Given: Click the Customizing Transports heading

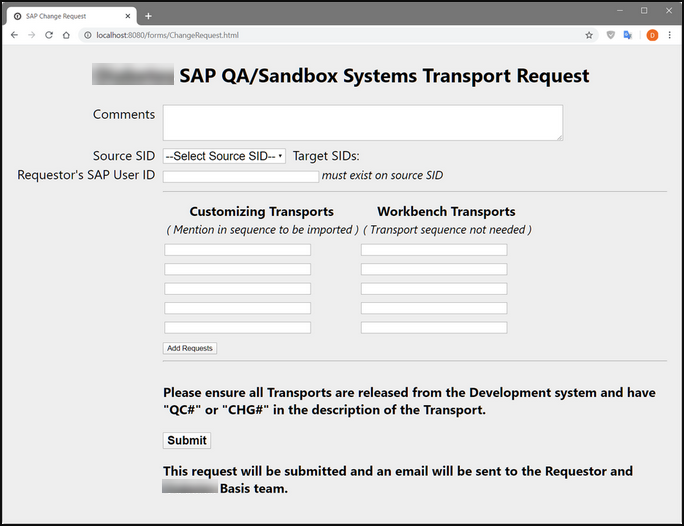Looking at the screenshot, I should (x=261, y=212).
